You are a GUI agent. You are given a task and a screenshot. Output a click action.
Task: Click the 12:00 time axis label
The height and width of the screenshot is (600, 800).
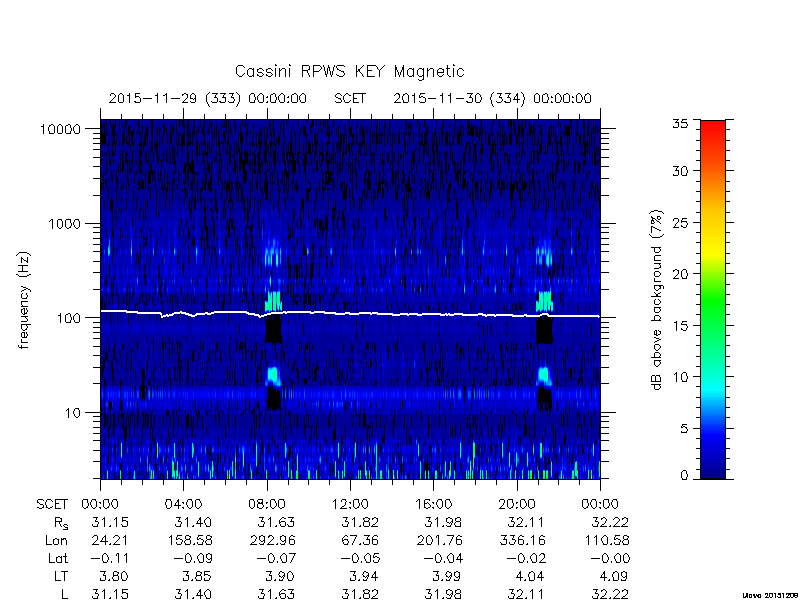(x=350, y=505)
